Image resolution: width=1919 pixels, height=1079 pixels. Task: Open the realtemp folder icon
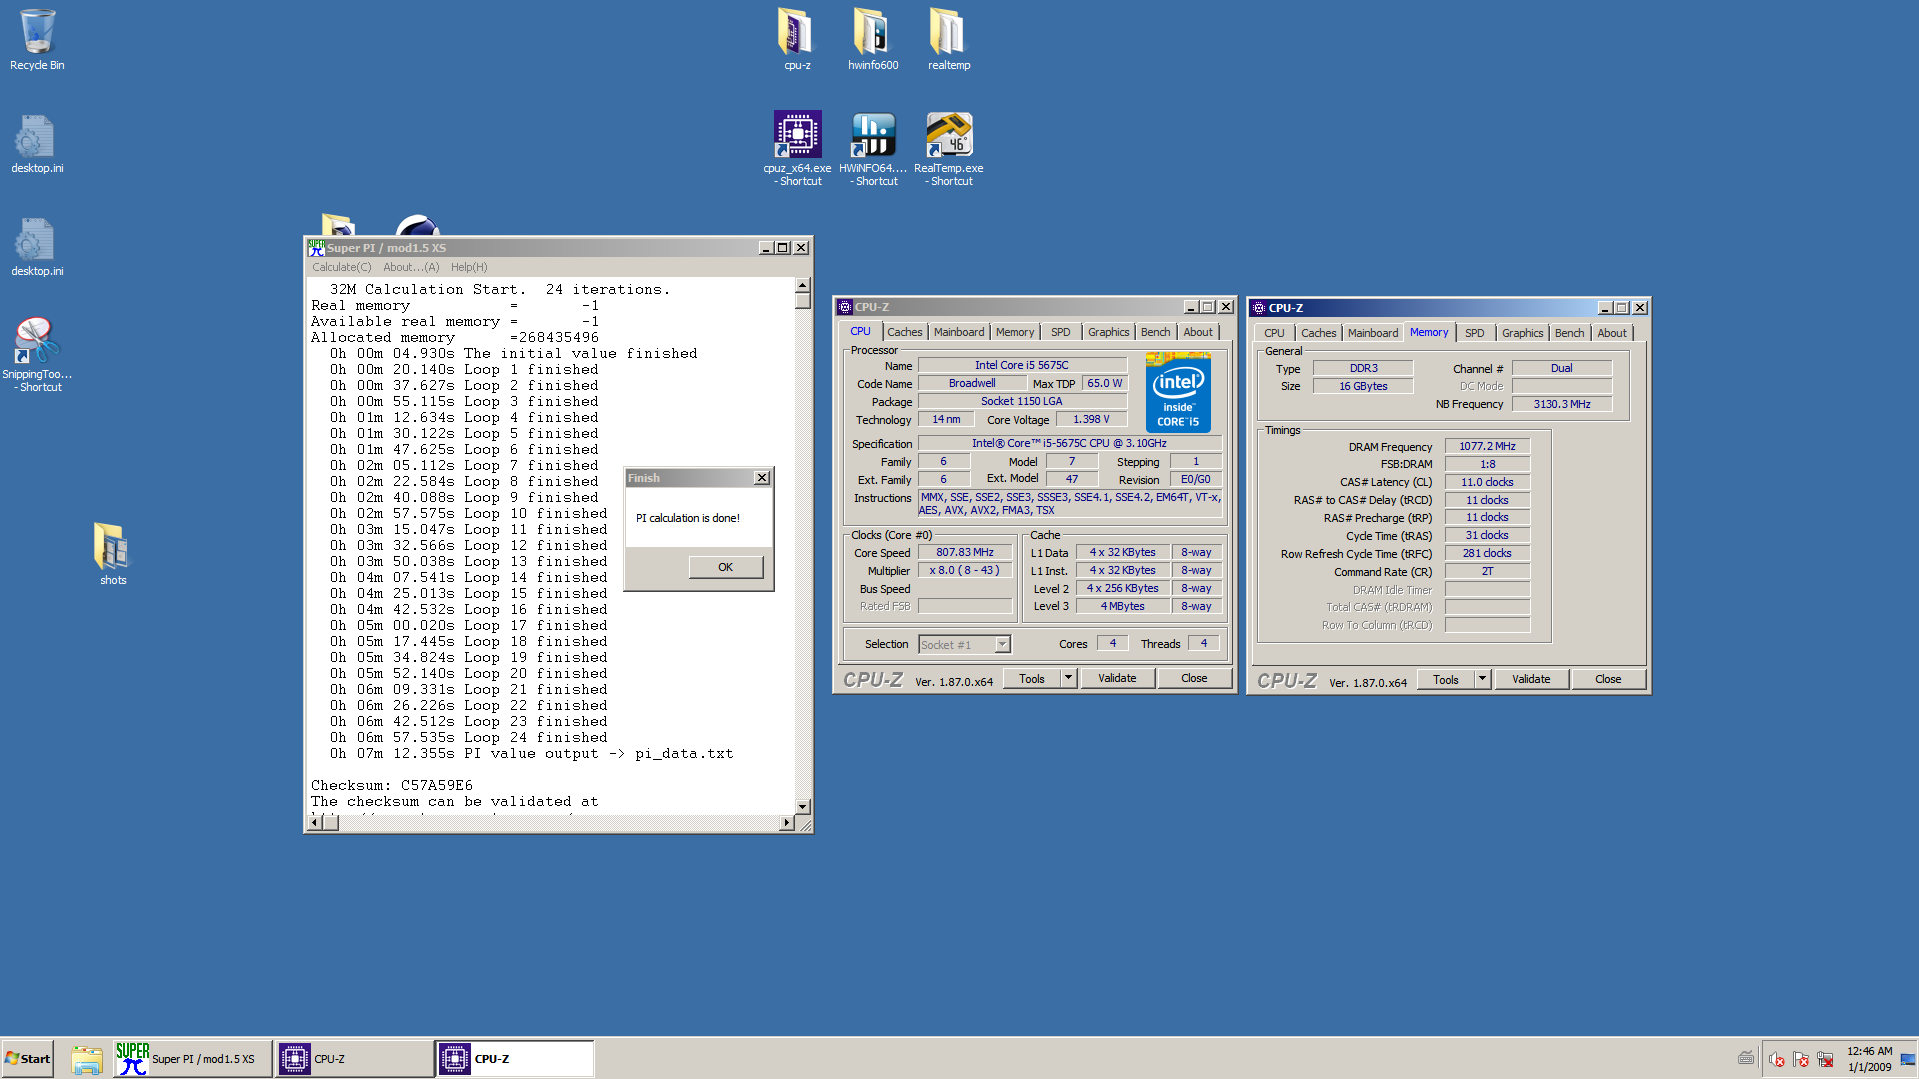coord(949,40)
